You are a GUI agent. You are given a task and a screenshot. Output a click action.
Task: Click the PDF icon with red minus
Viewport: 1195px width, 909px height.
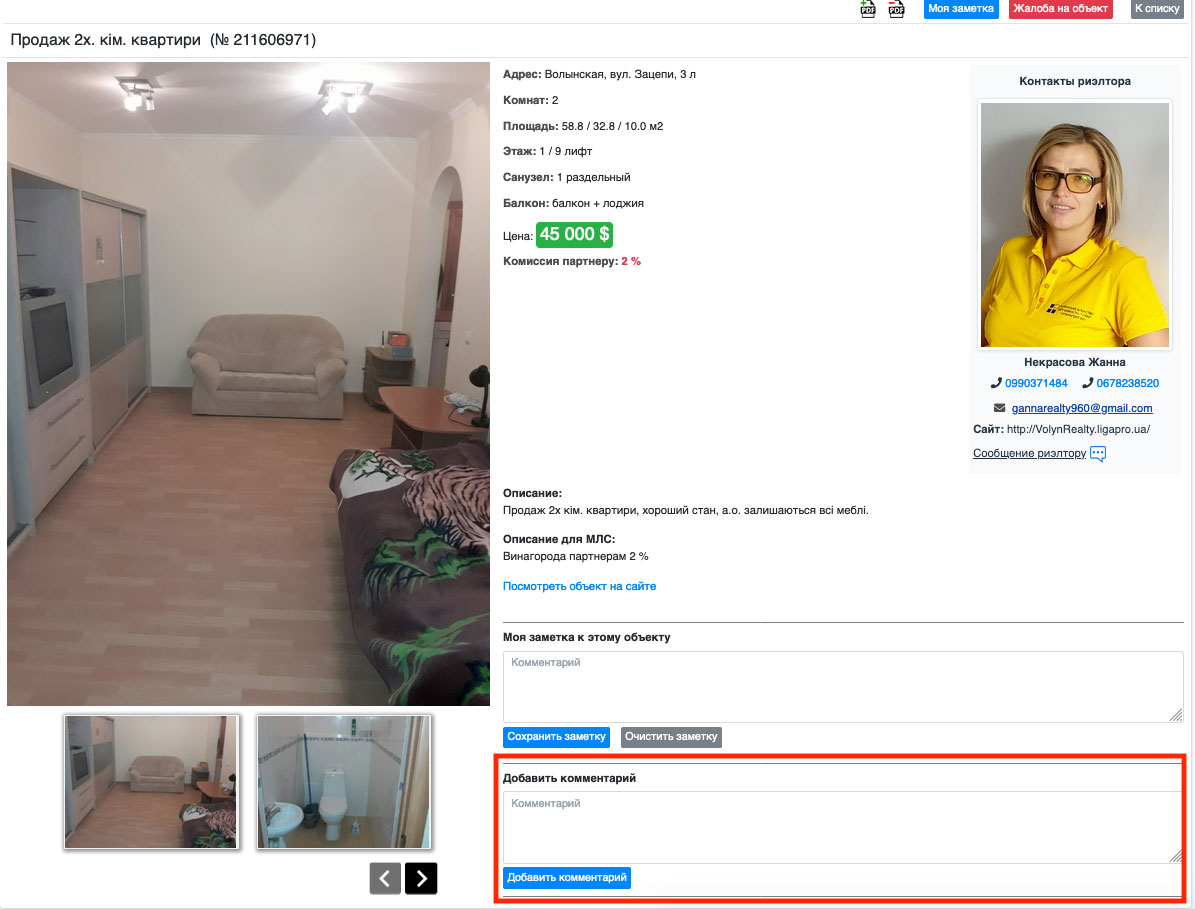[x=896, y=8]
